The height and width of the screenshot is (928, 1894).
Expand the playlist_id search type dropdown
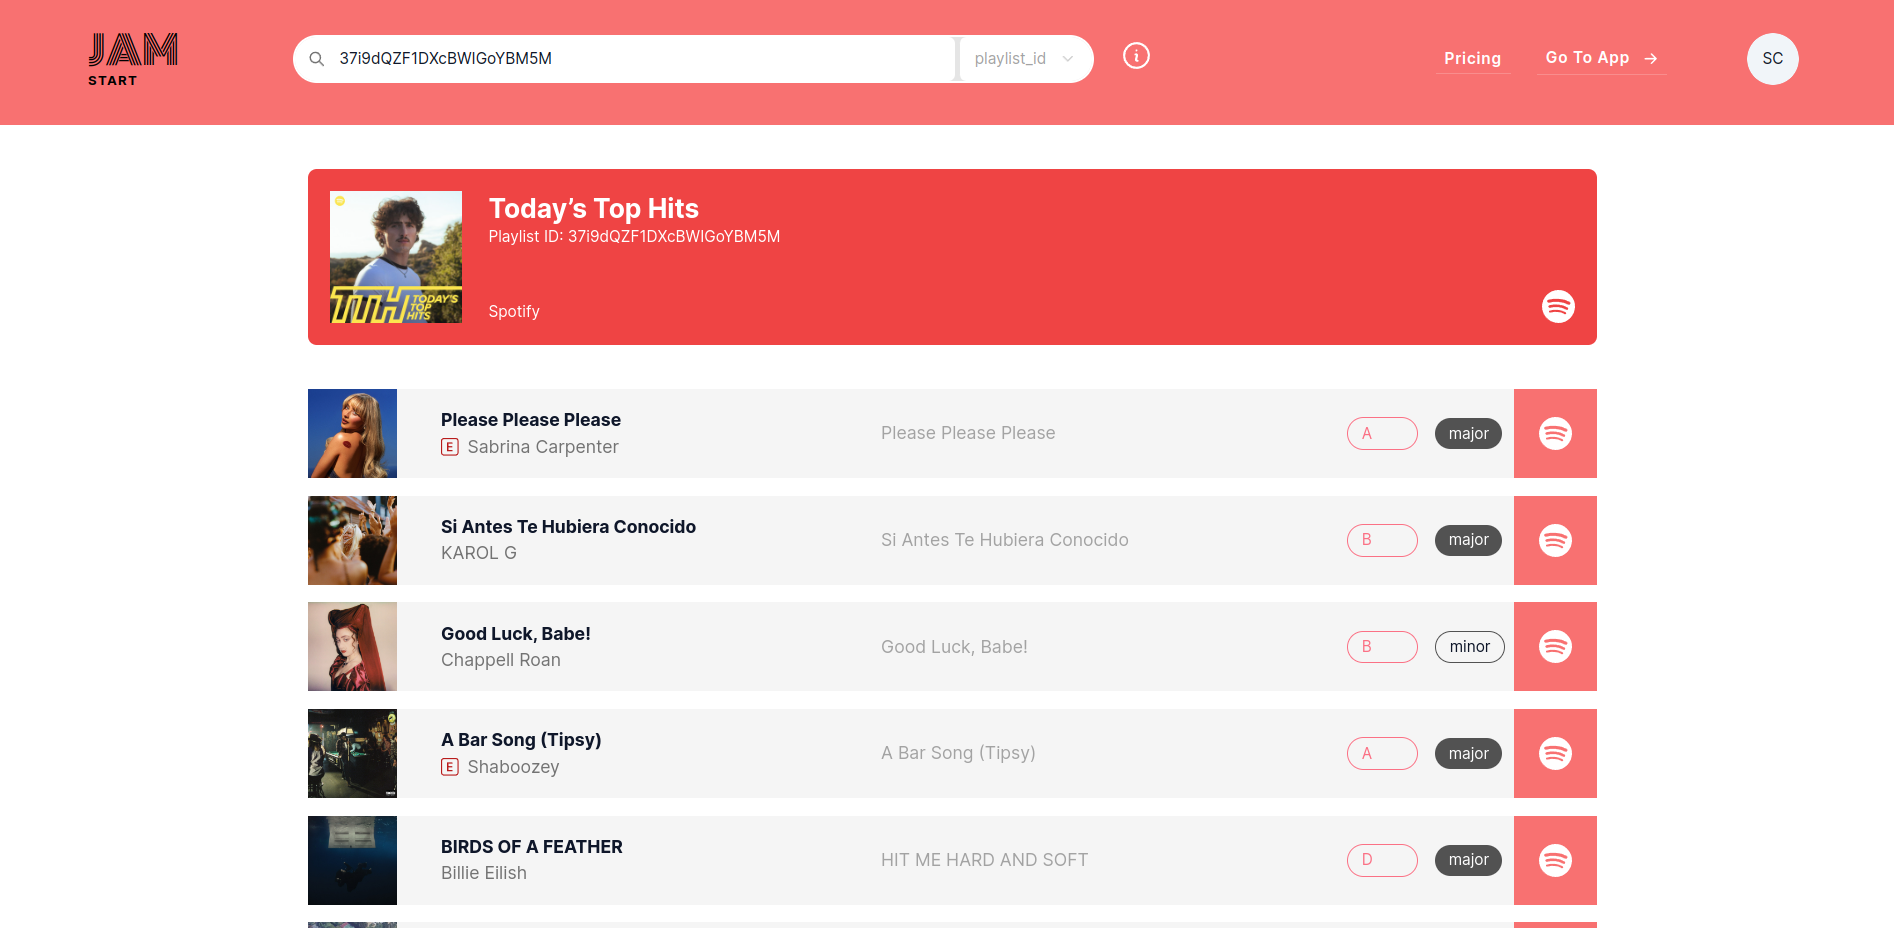coord(1024,59)
